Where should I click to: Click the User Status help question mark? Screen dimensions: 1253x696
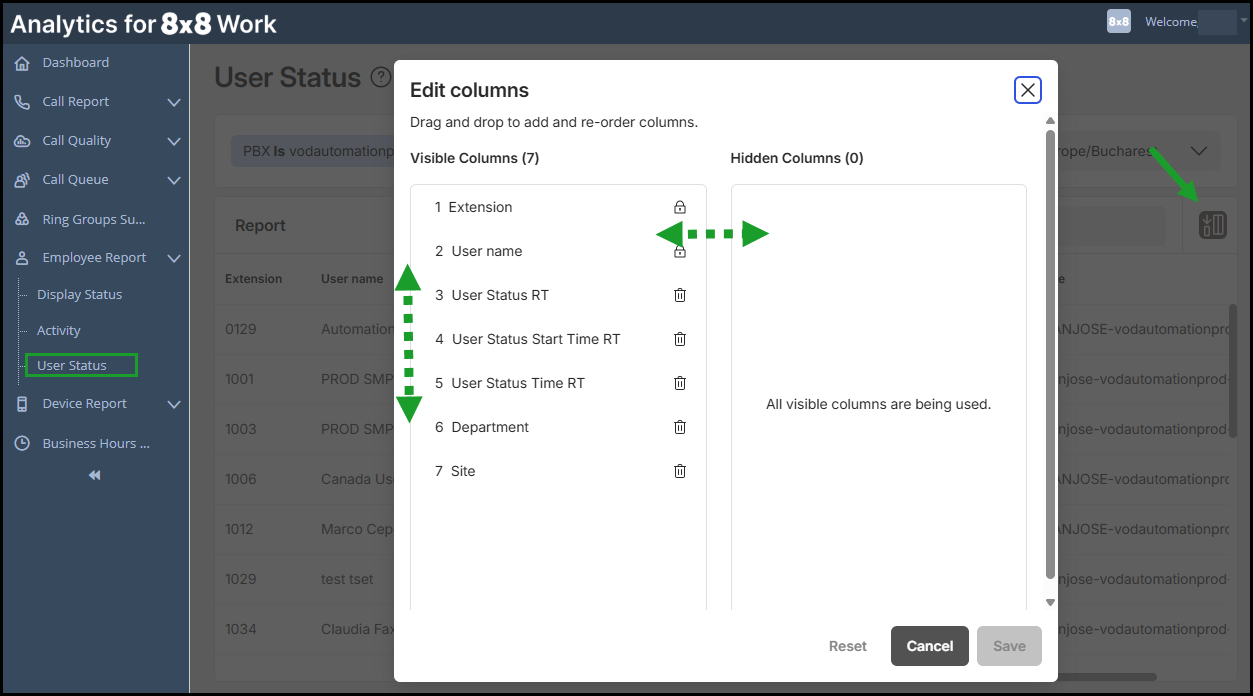coord(380,77)
